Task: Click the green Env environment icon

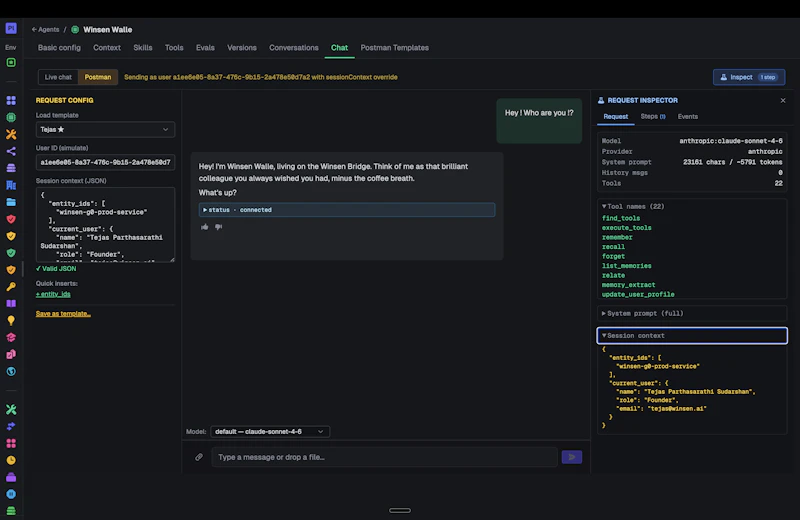Action: (11, 62)
